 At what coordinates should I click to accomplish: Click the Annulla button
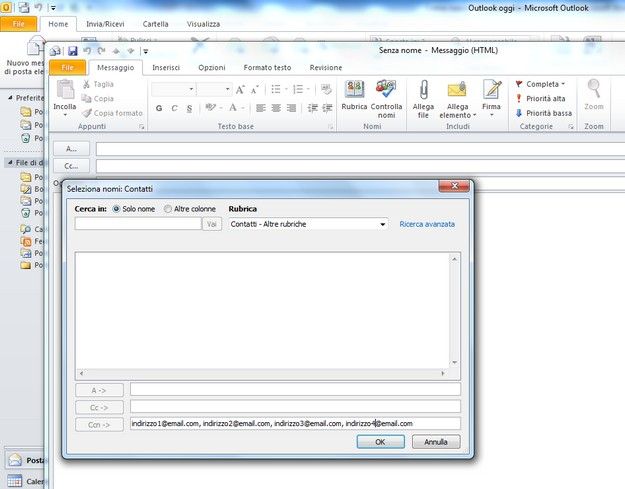click(x=436, y=441)
